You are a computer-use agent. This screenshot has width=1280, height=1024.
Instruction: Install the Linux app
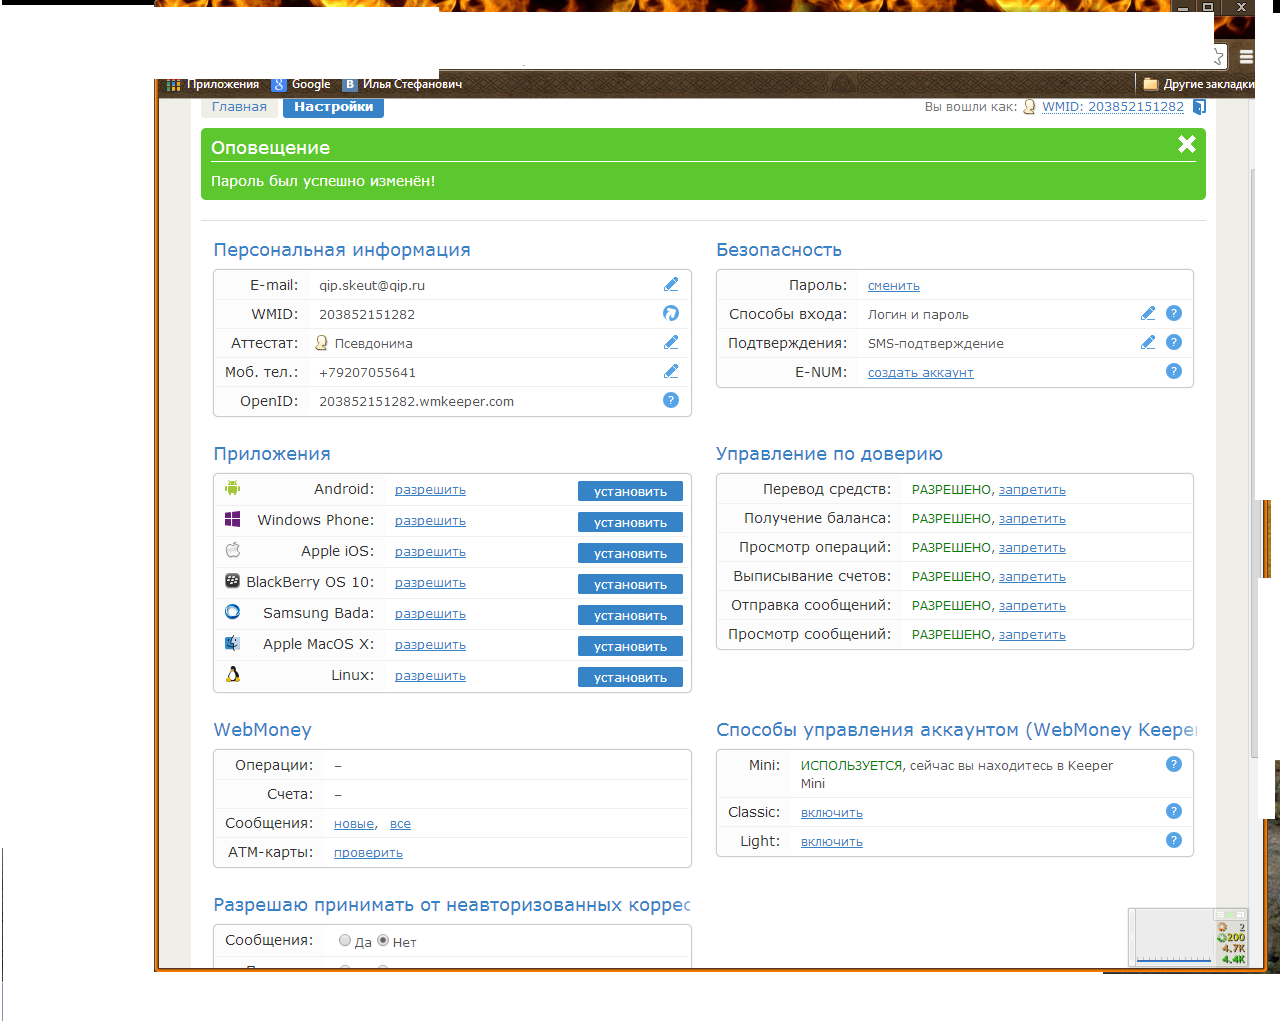(630, 677)
